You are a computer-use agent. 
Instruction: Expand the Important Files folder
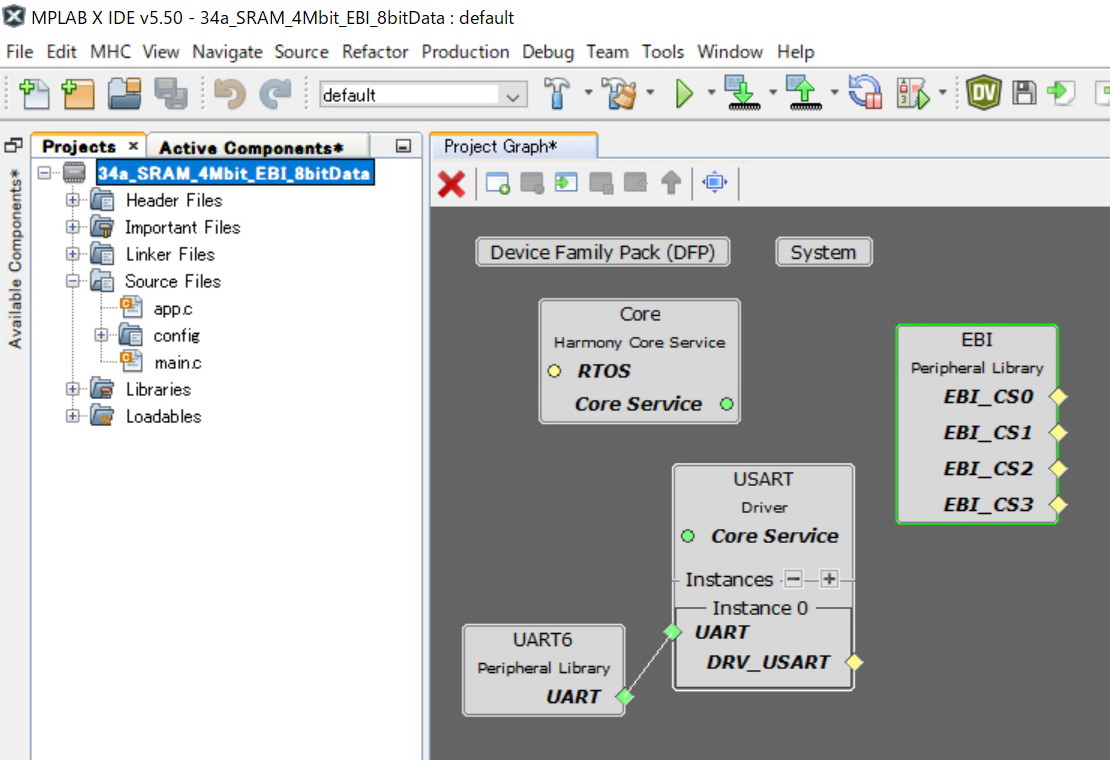(72, 227)
